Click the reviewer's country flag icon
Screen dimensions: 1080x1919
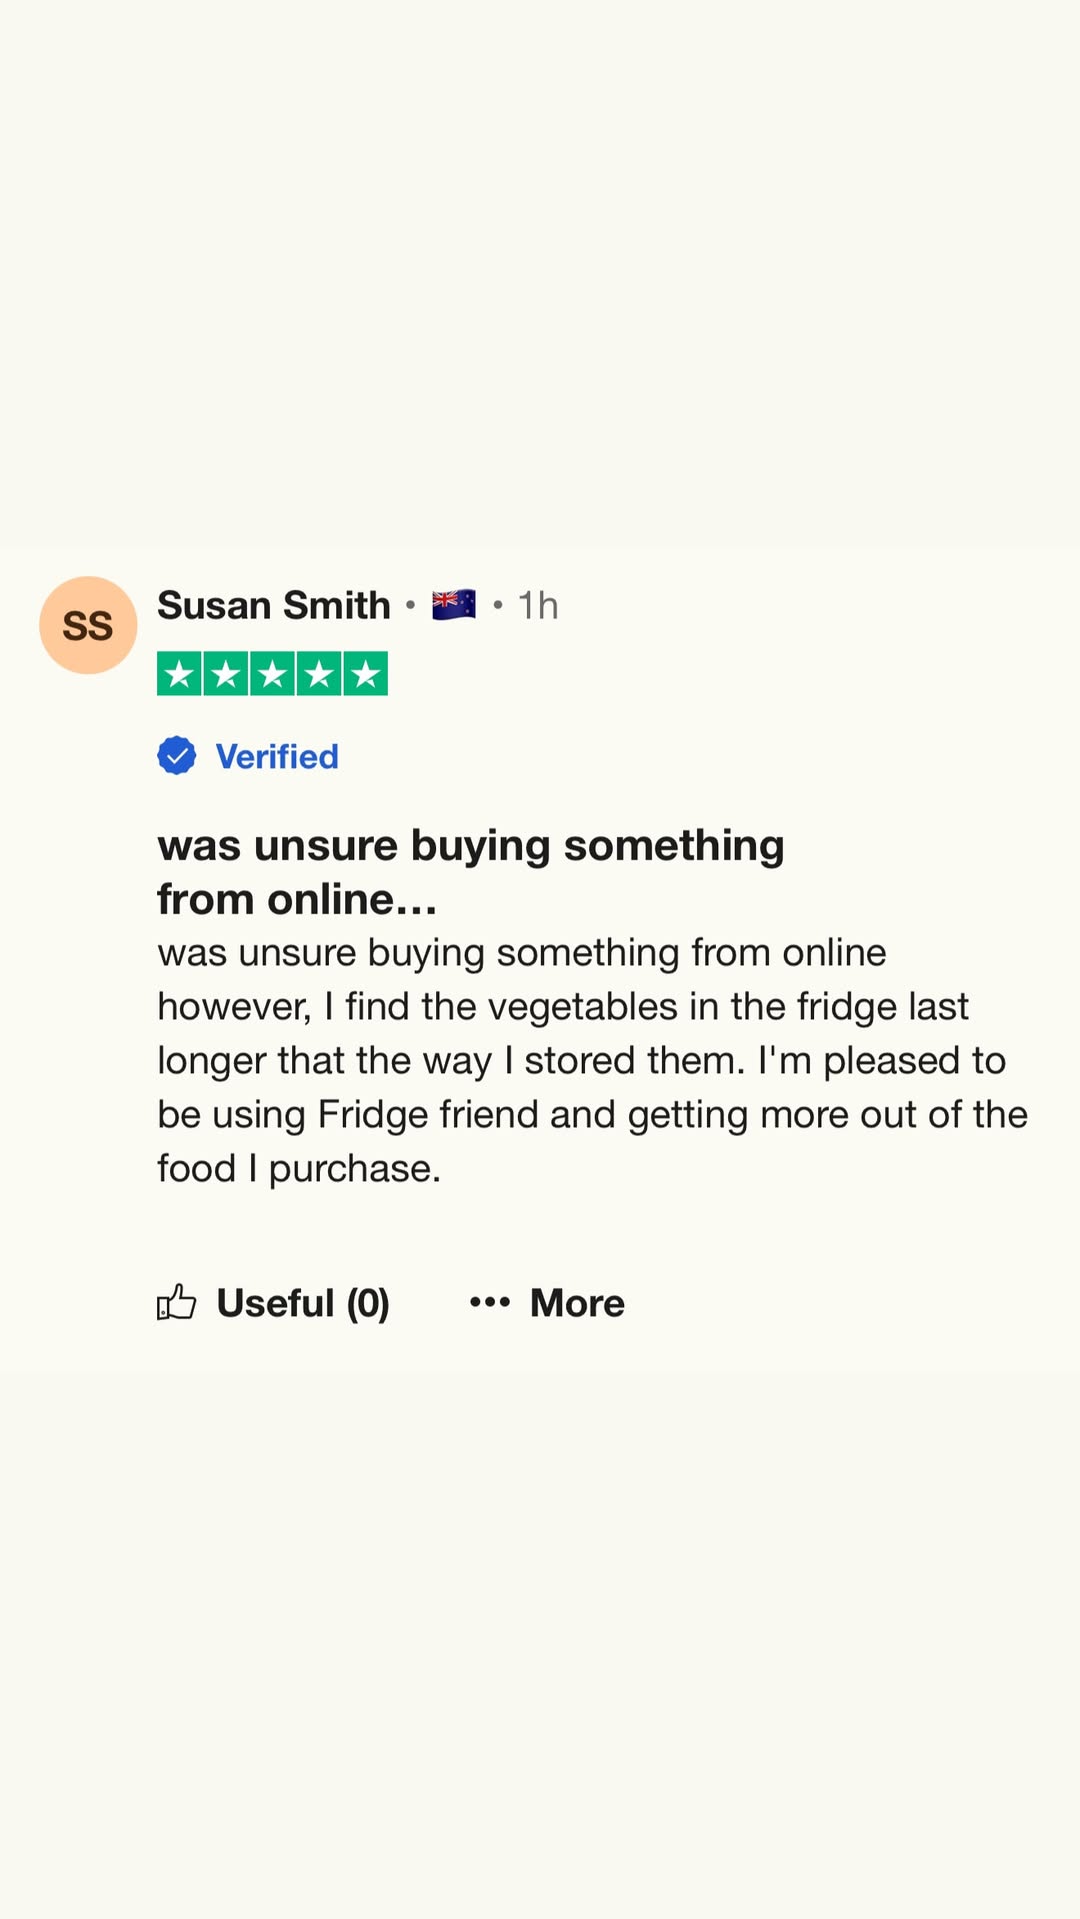(x=454, y=605)
